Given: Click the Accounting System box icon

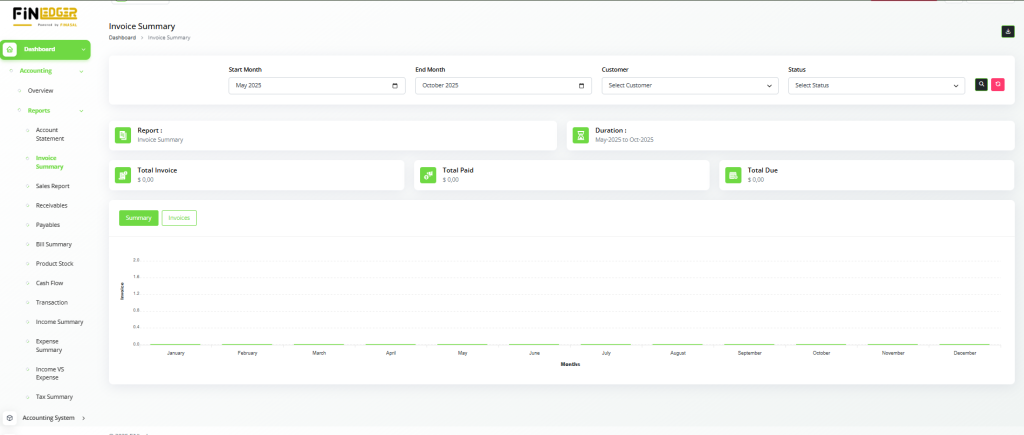Looking at the screenshot, I should (x=10, y=418).
